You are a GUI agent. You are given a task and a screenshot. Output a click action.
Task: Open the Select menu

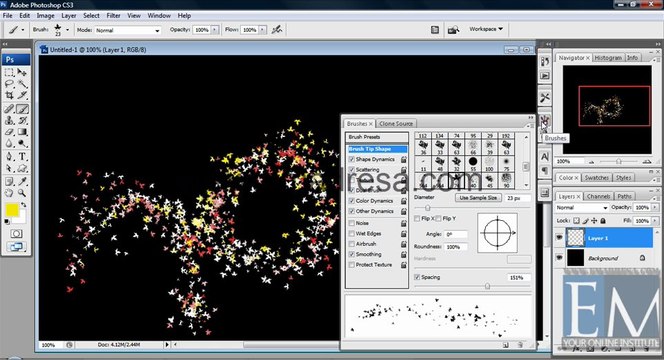91,15
